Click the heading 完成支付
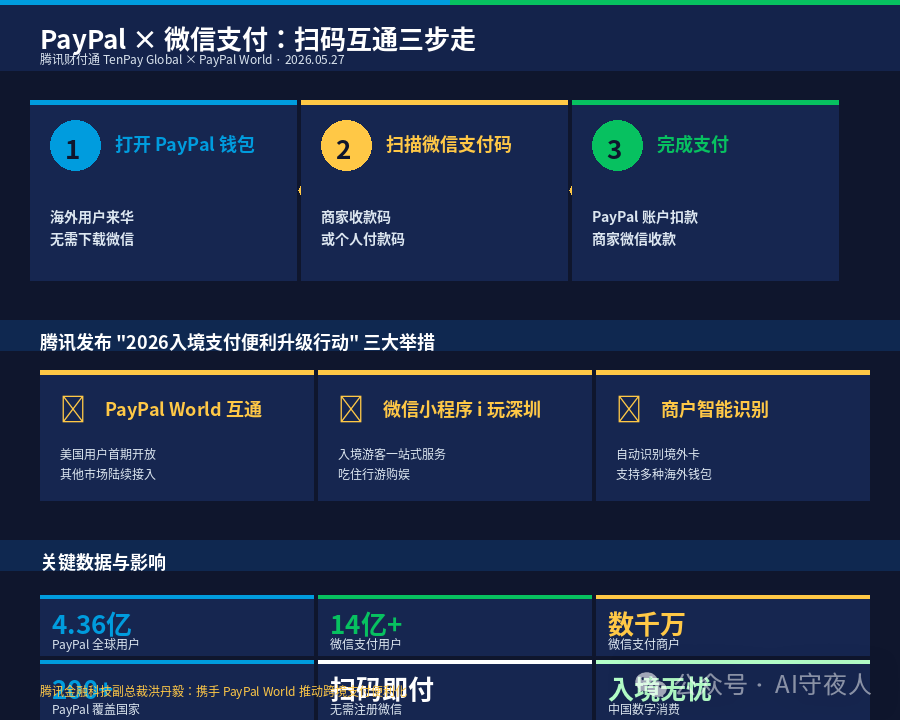Viewport: 900px width, 720px height. click(x=692, y=145)
